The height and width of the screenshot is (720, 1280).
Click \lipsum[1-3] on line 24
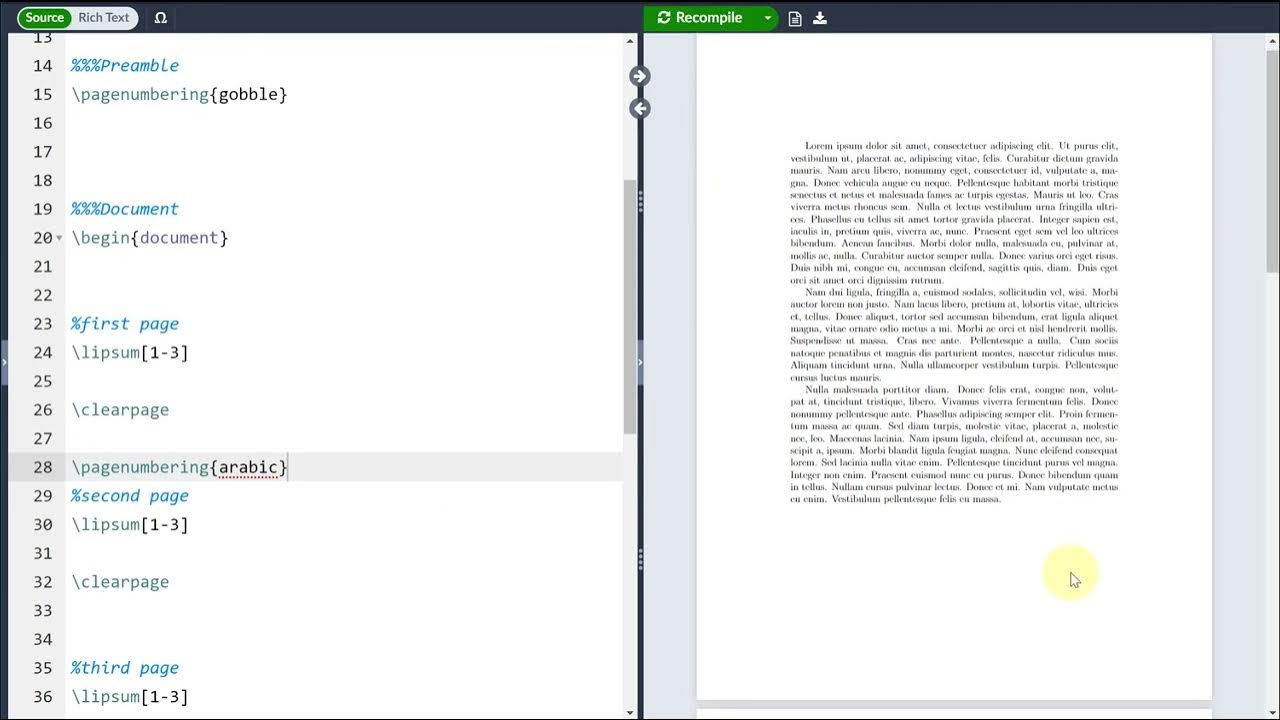click(129, 352)
